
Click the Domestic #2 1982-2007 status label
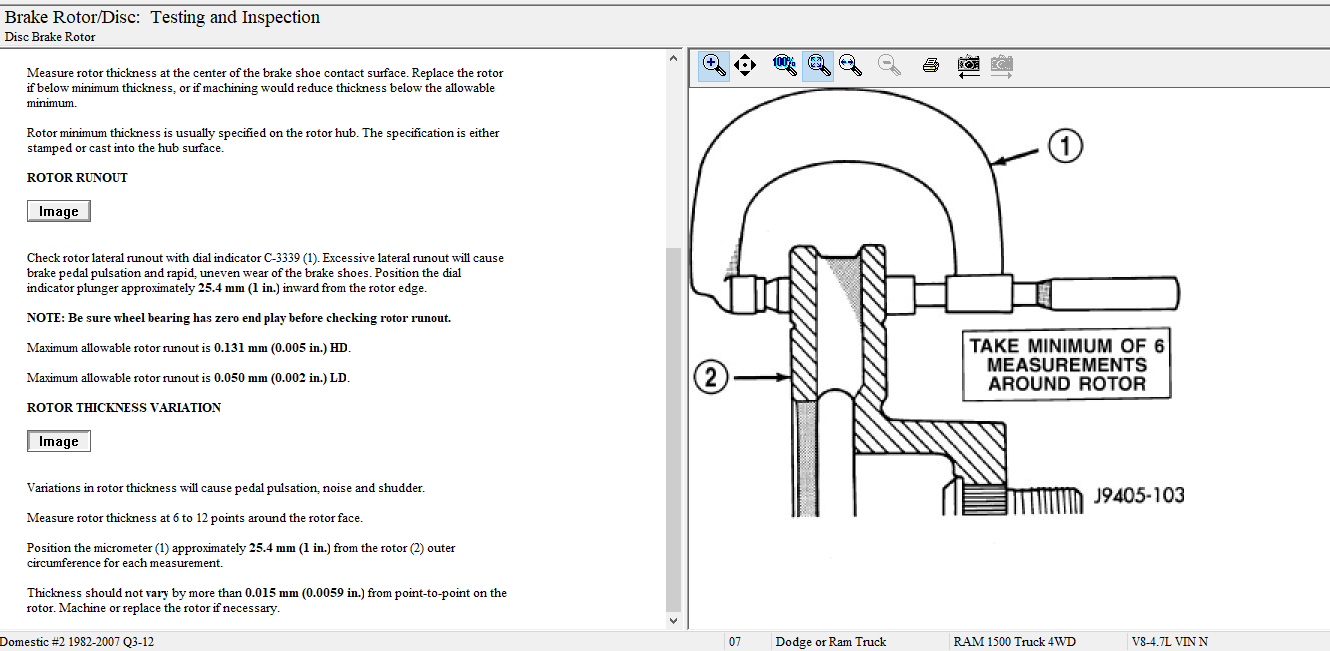click(x=78, y=641)
